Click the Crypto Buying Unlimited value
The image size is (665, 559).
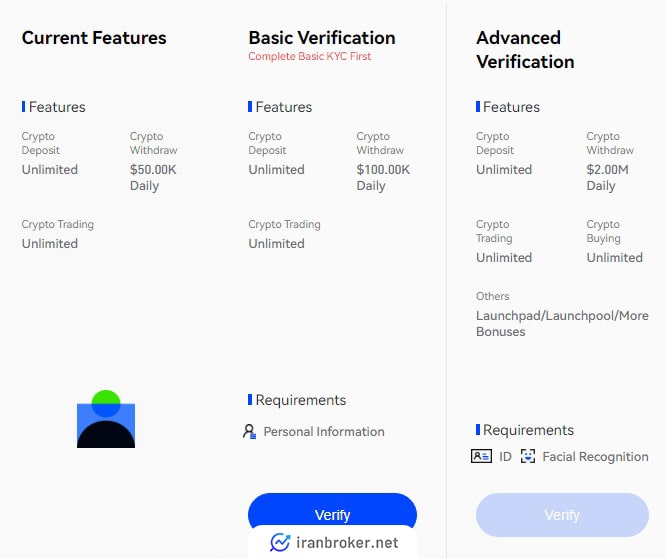(615, 257)
